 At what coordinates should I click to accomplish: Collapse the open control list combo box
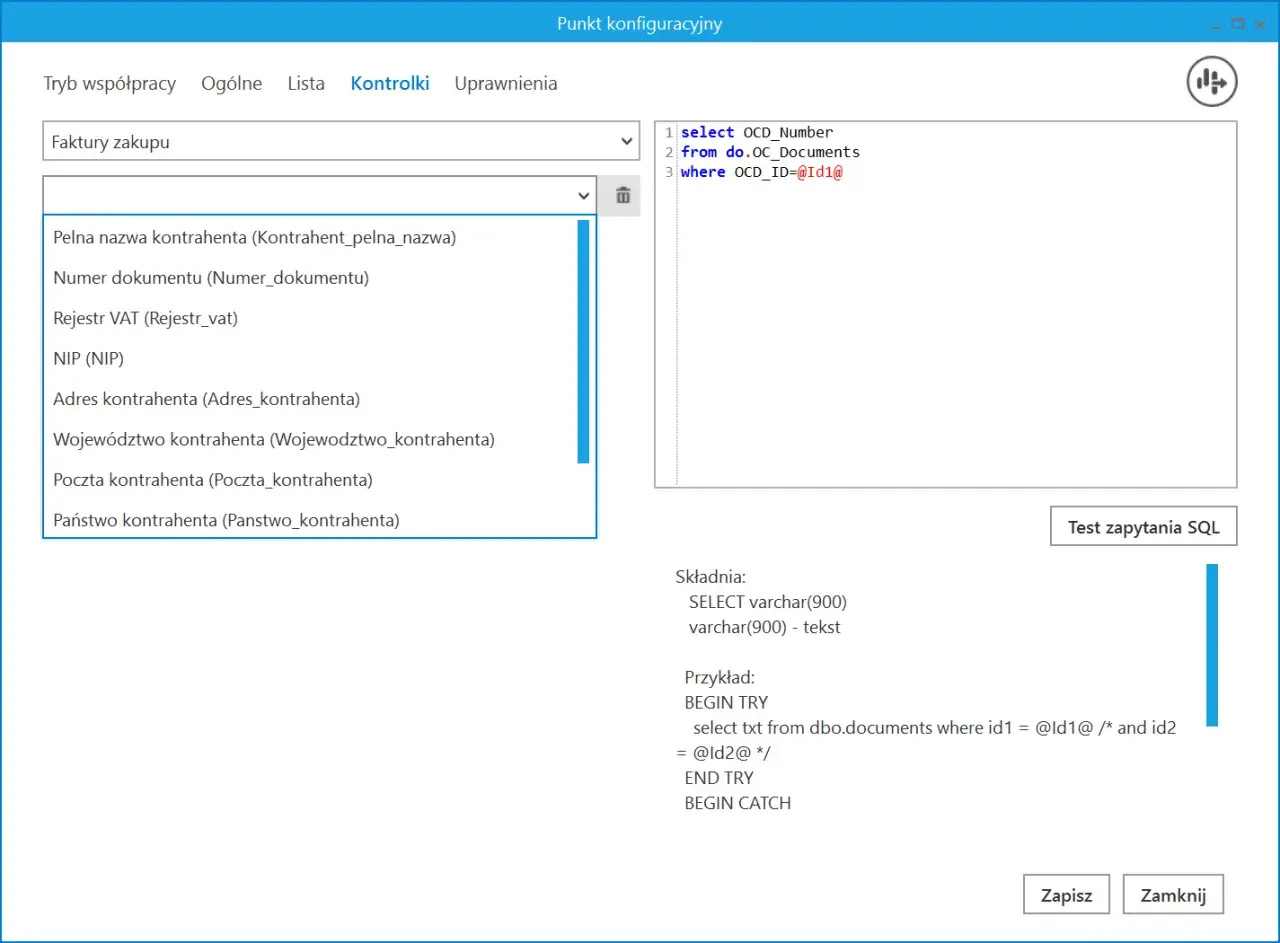tap(584, 196)
